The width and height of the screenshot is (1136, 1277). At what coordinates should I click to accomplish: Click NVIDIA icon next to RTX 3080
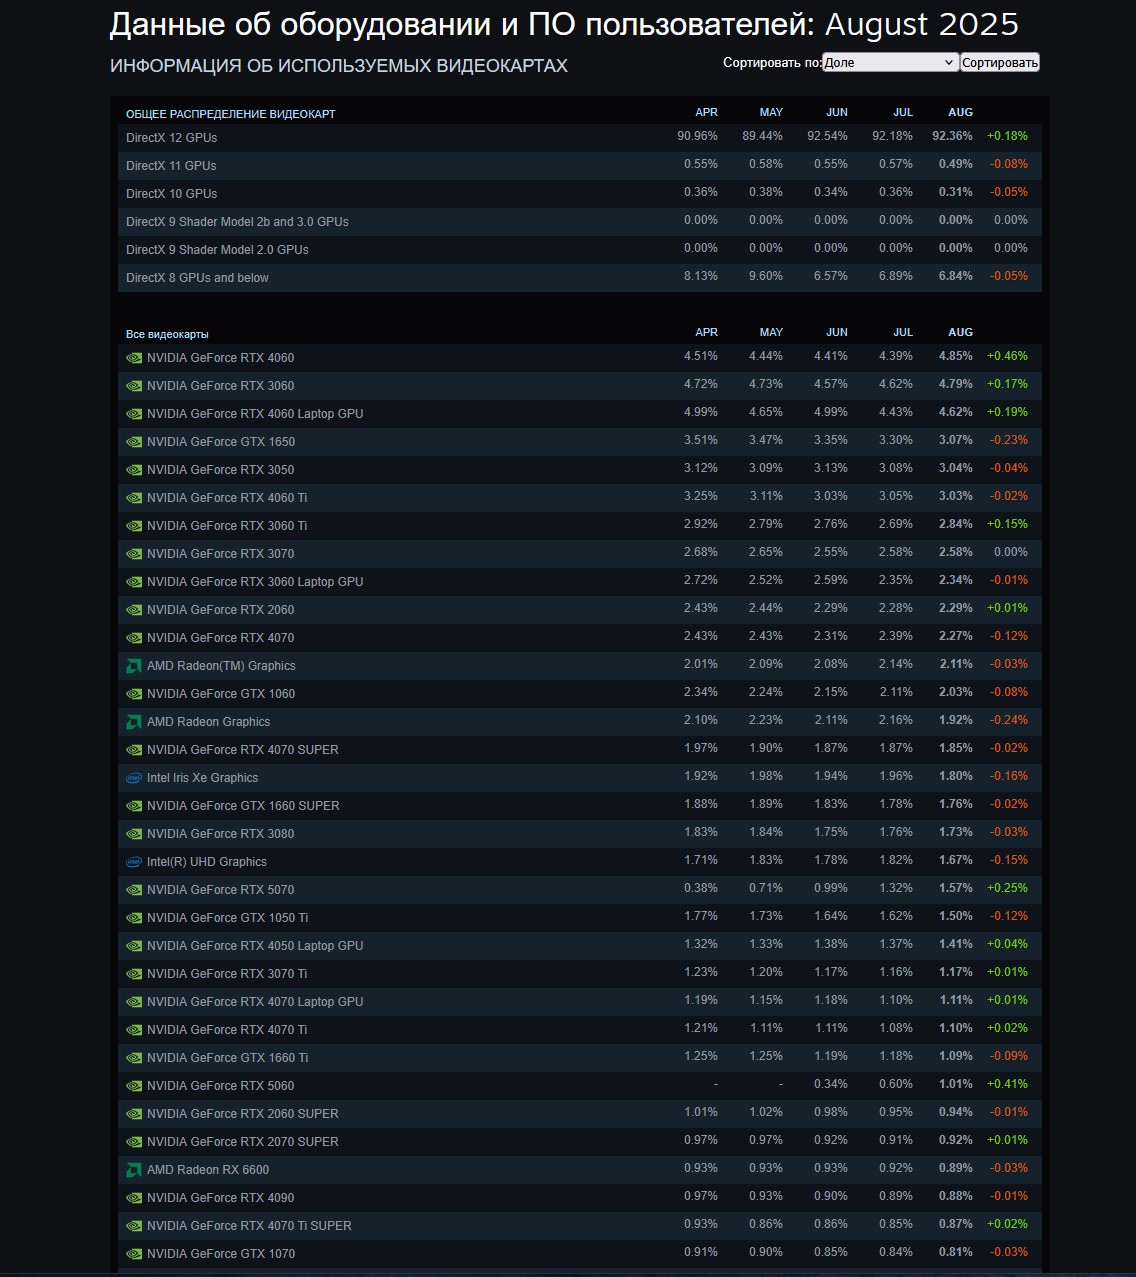(134, 833)
